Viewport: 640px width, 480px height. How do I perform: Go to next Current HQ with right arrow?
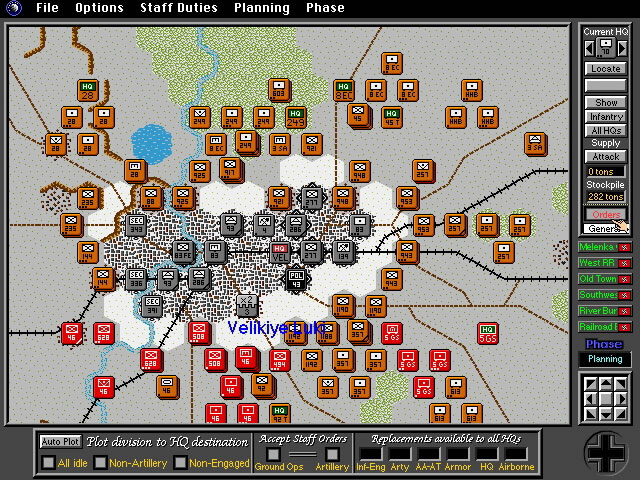[x=622, y=49]
